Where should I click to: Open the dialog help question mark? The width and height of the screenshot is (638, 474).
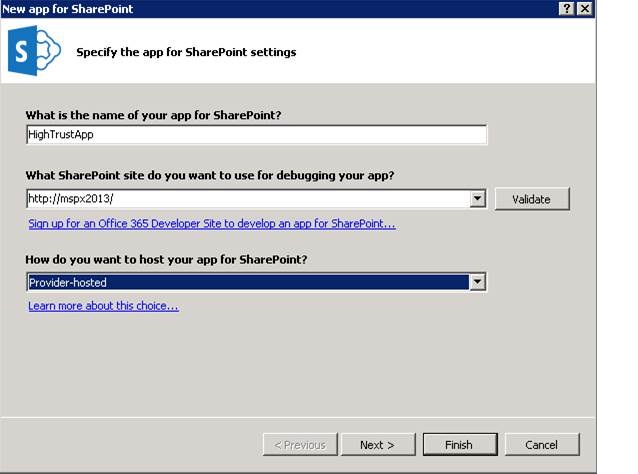(567, 8)
